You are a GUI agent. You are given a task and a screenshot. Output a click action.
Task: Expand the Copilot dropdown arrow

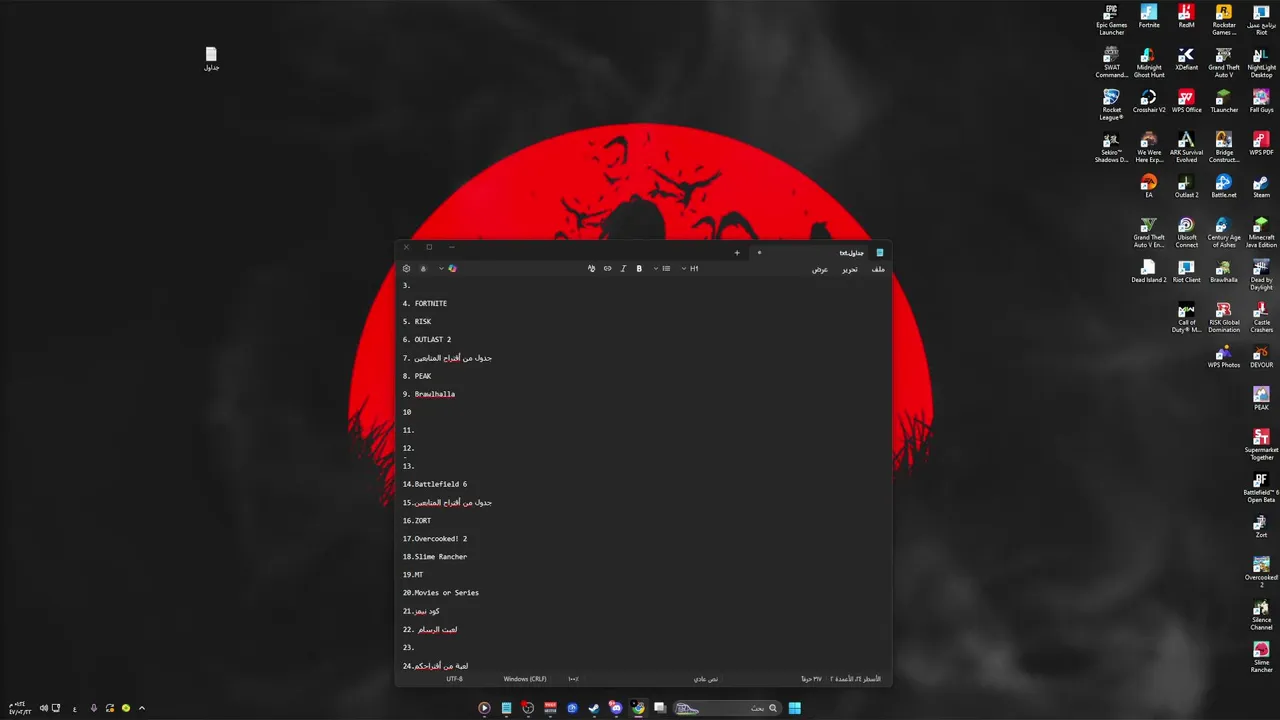pyautogui.click(x=441, y=268)
